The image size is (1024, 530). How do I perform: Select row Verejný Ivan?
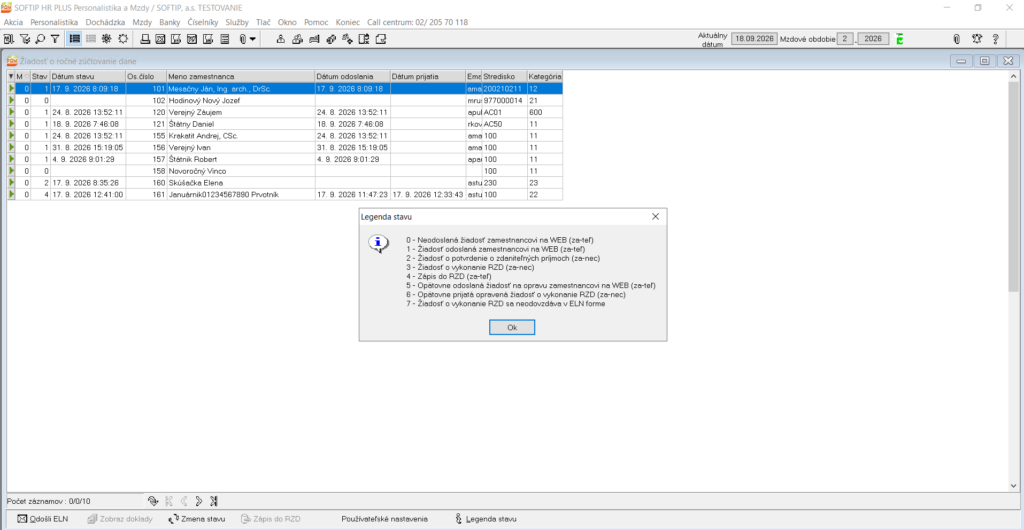tap(284, 148)
